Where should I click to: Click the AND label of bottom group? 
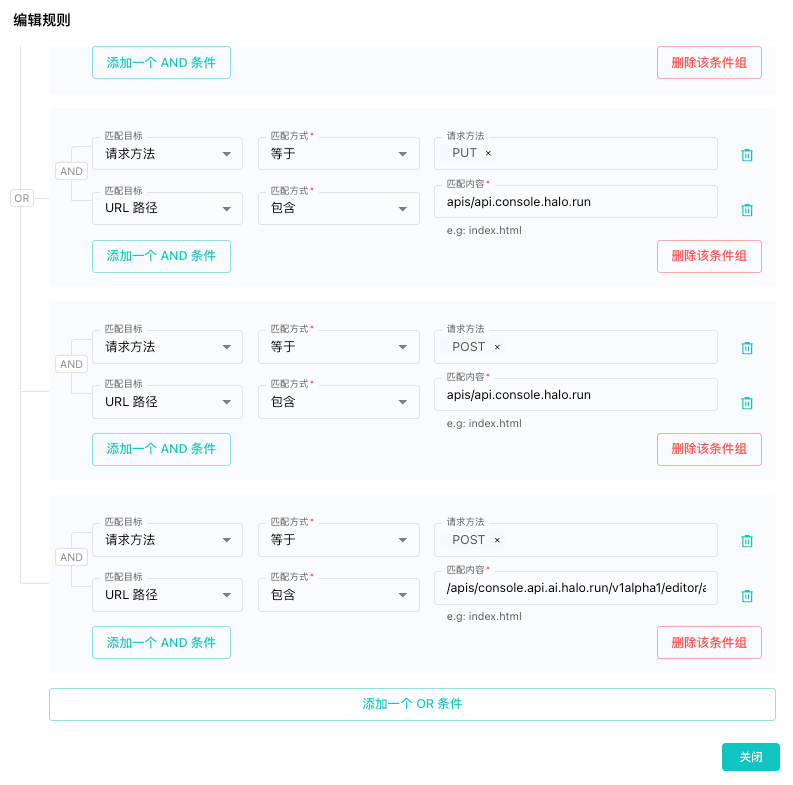coord(71,557)
